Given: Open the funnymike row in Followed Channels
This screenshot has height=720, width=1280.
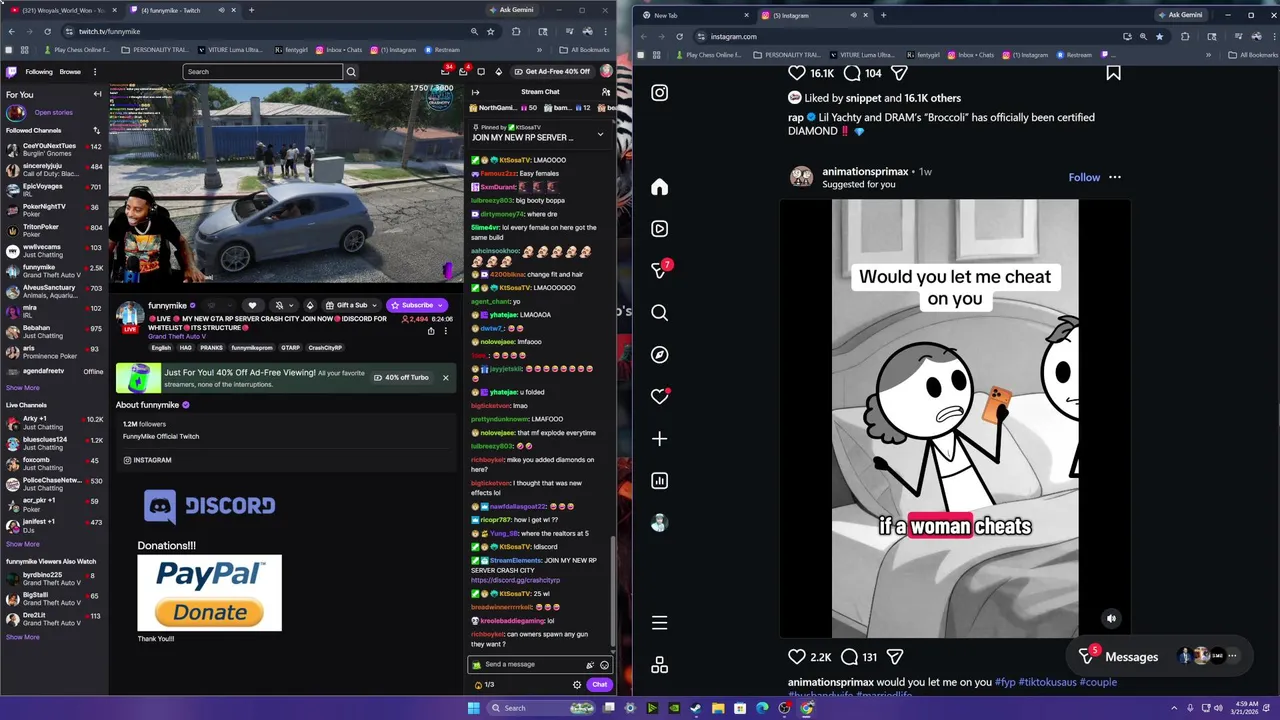Looking at the screenshot, I should point(54,271).
